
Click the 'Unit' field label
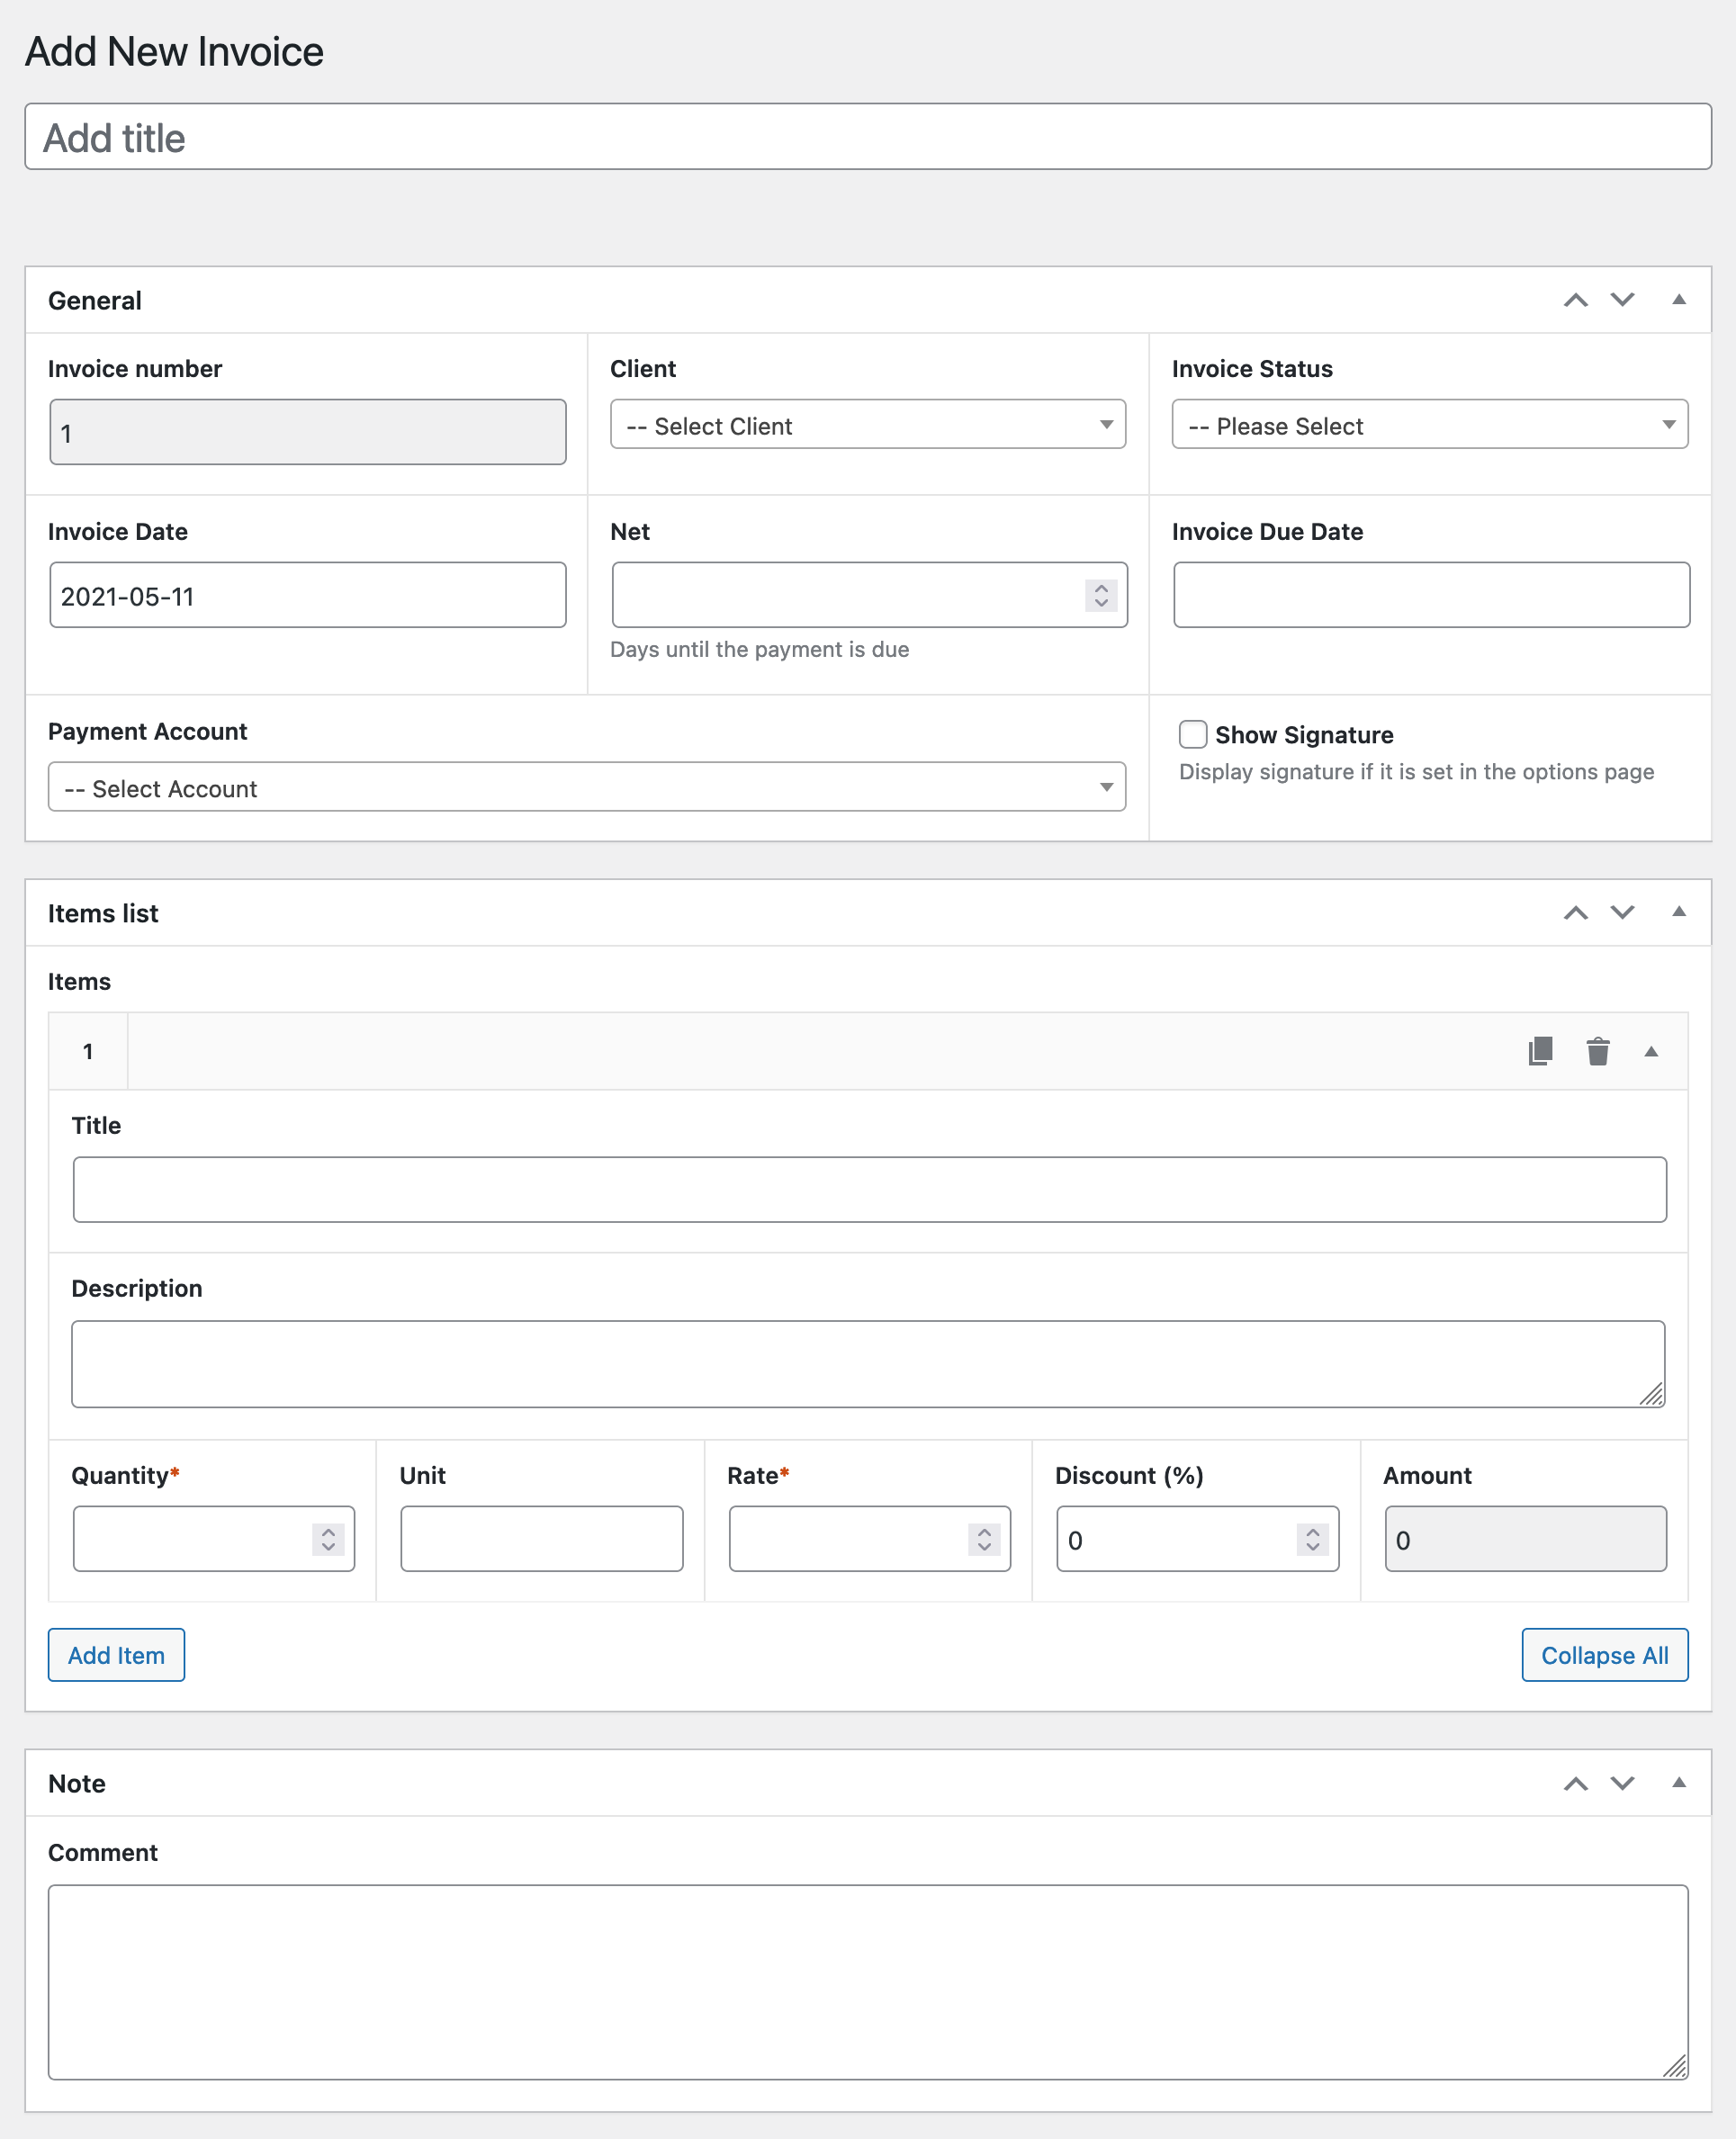pos(422,1475)
